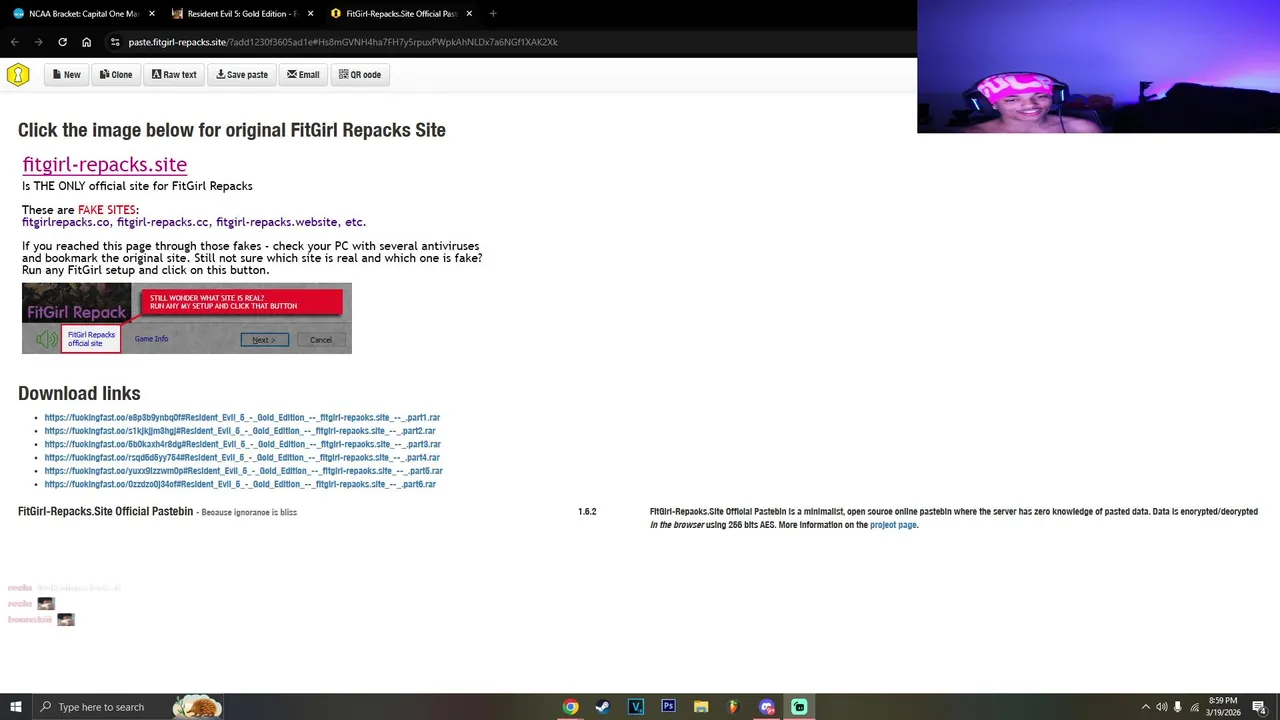The image size is (1280, 720).
Task: Click the 'Download links' heading
Action: 79,393
